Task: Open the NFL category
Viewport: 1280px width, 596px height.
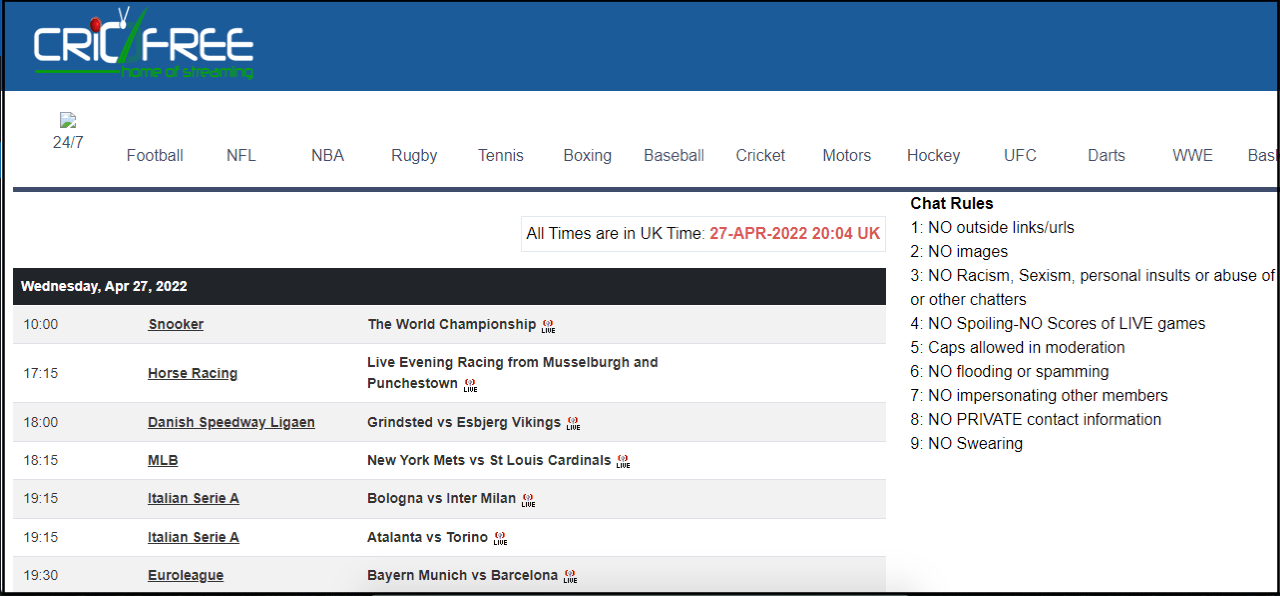Action: (x=241, y=155)
